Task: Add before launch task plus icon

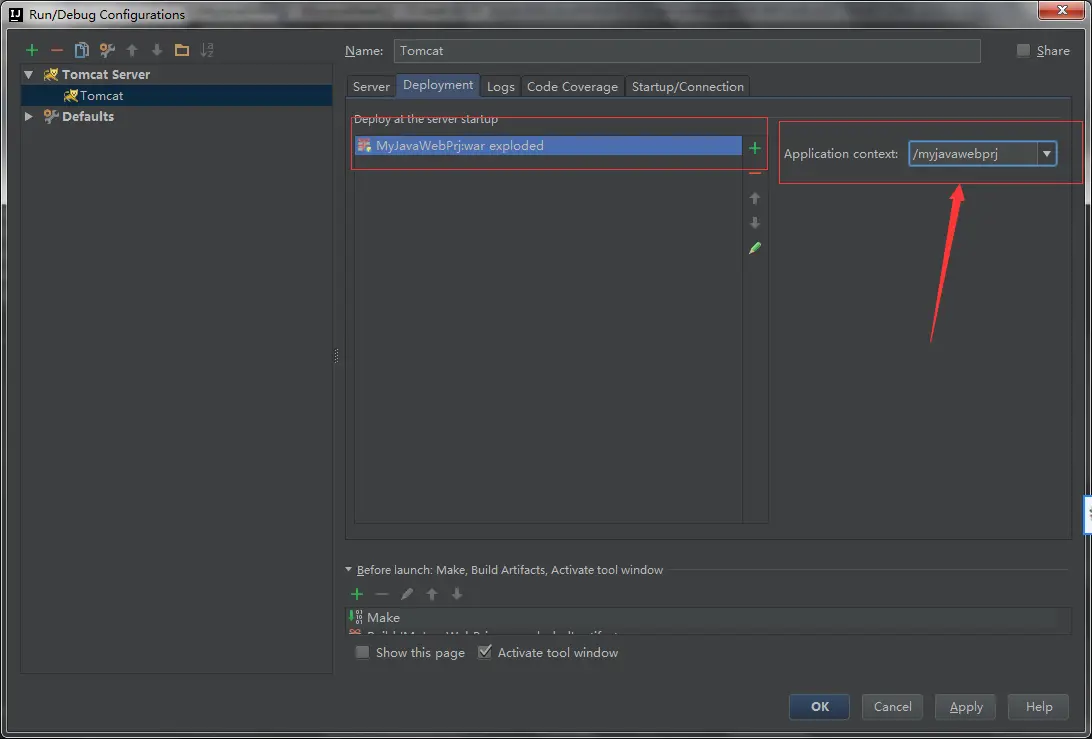Action: 357,594
